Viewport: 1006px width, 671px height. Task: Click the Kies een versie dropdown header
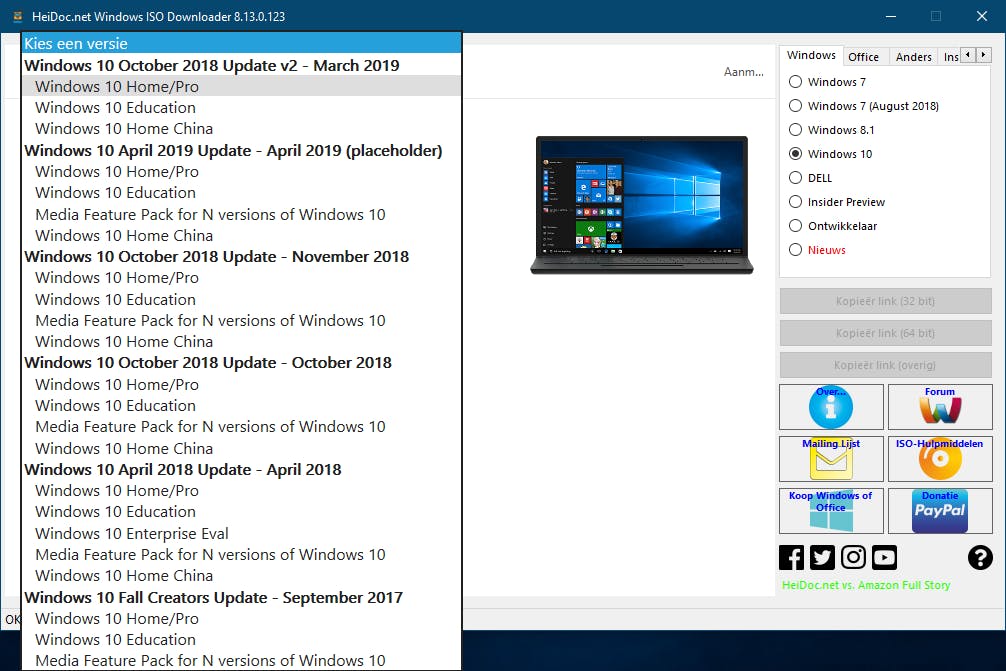241,44
